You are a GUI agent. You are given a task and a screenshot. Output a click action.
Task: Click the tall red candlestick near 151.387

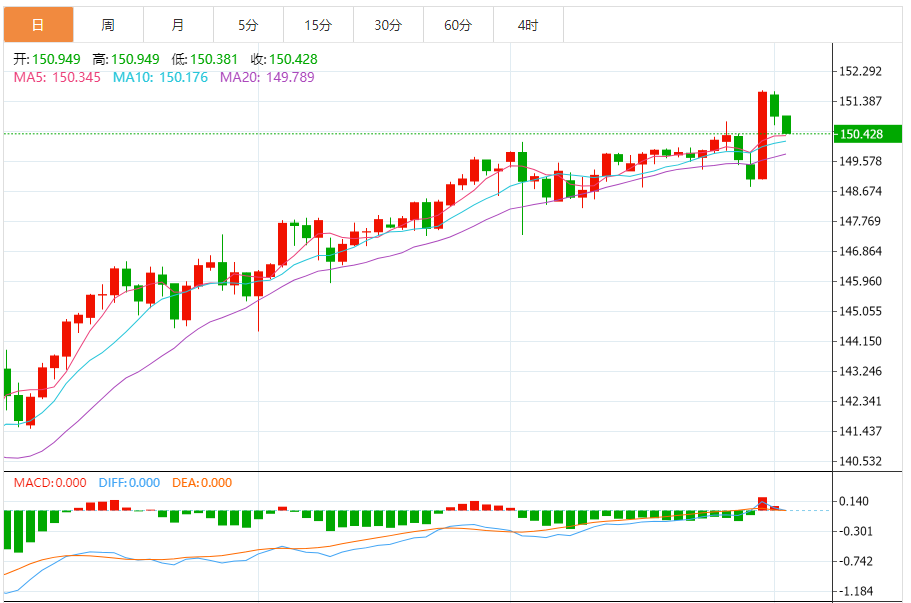click(x=762, y=135)
